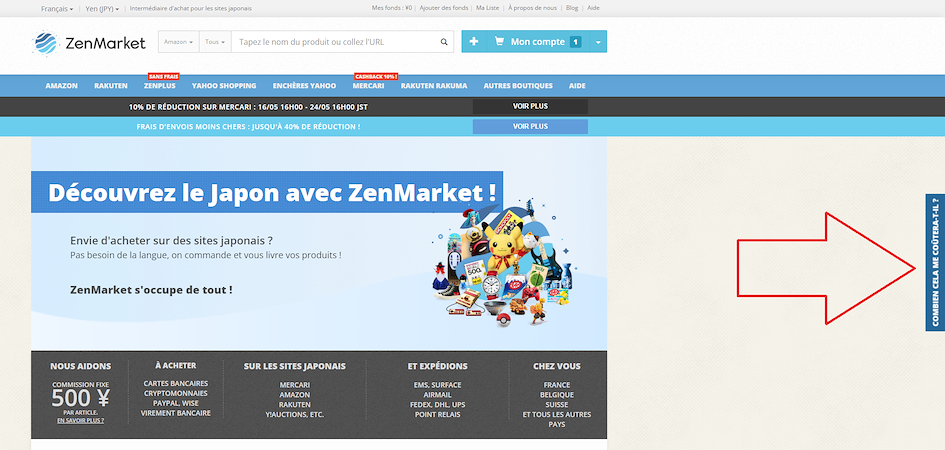Click the cart count badge showing 1

pyautogui.click(x=575, y=42)
